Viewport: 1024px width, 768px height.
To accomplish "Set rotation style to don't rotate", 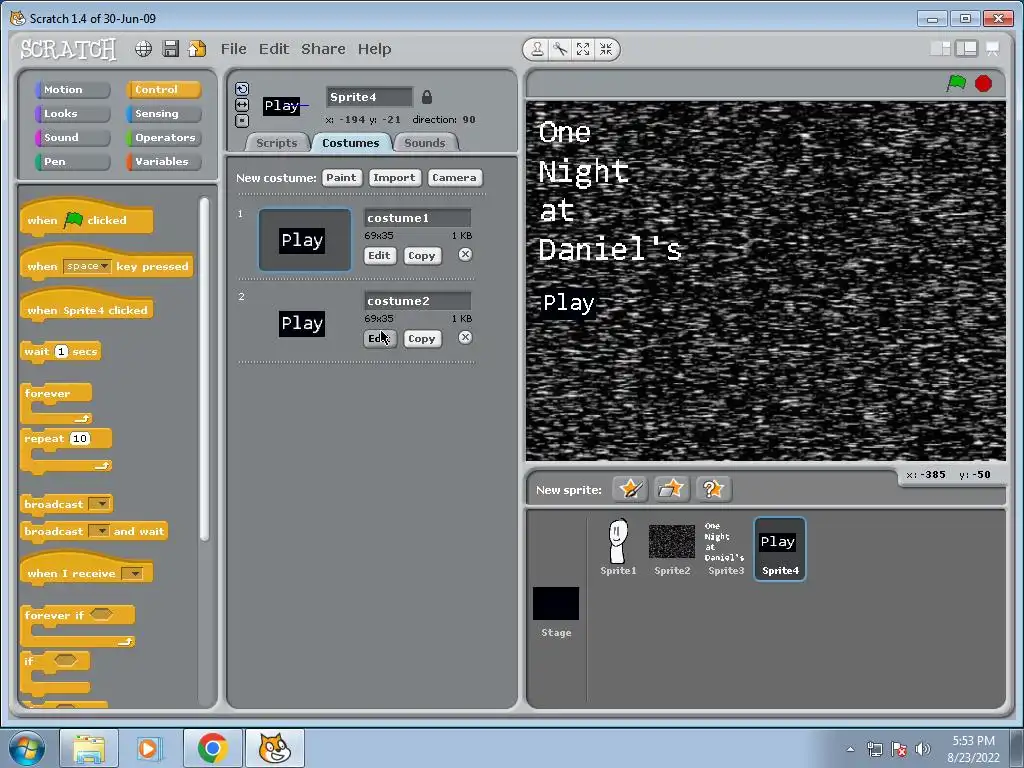I will pyautogui.click(x=242, y=120).
